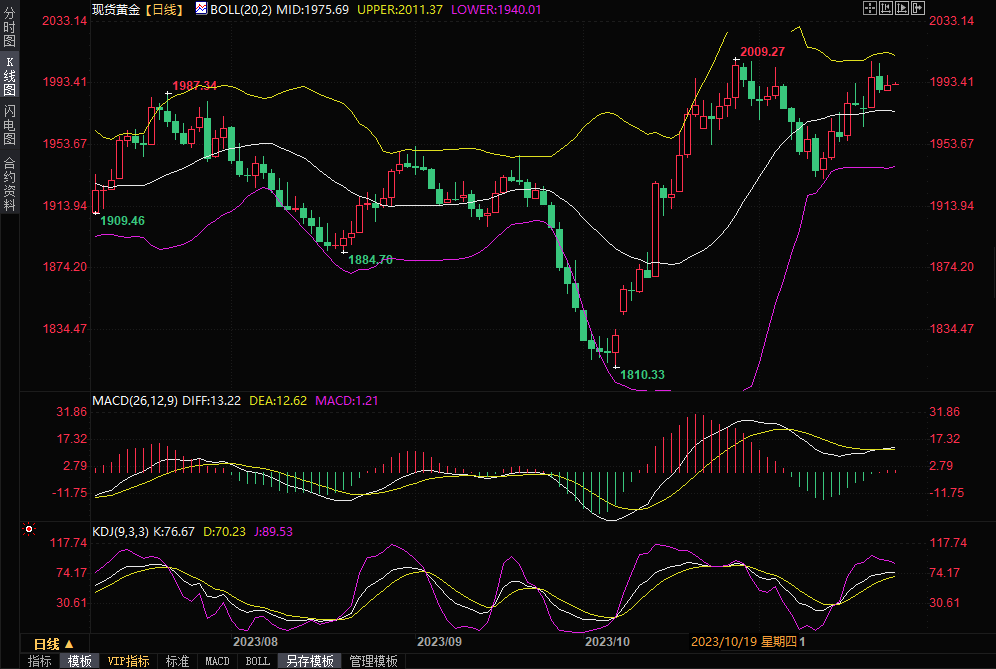The width and height of the screenshot is (996, 669).
Task: Apply the 标准 template
Action: coord(177,661)
